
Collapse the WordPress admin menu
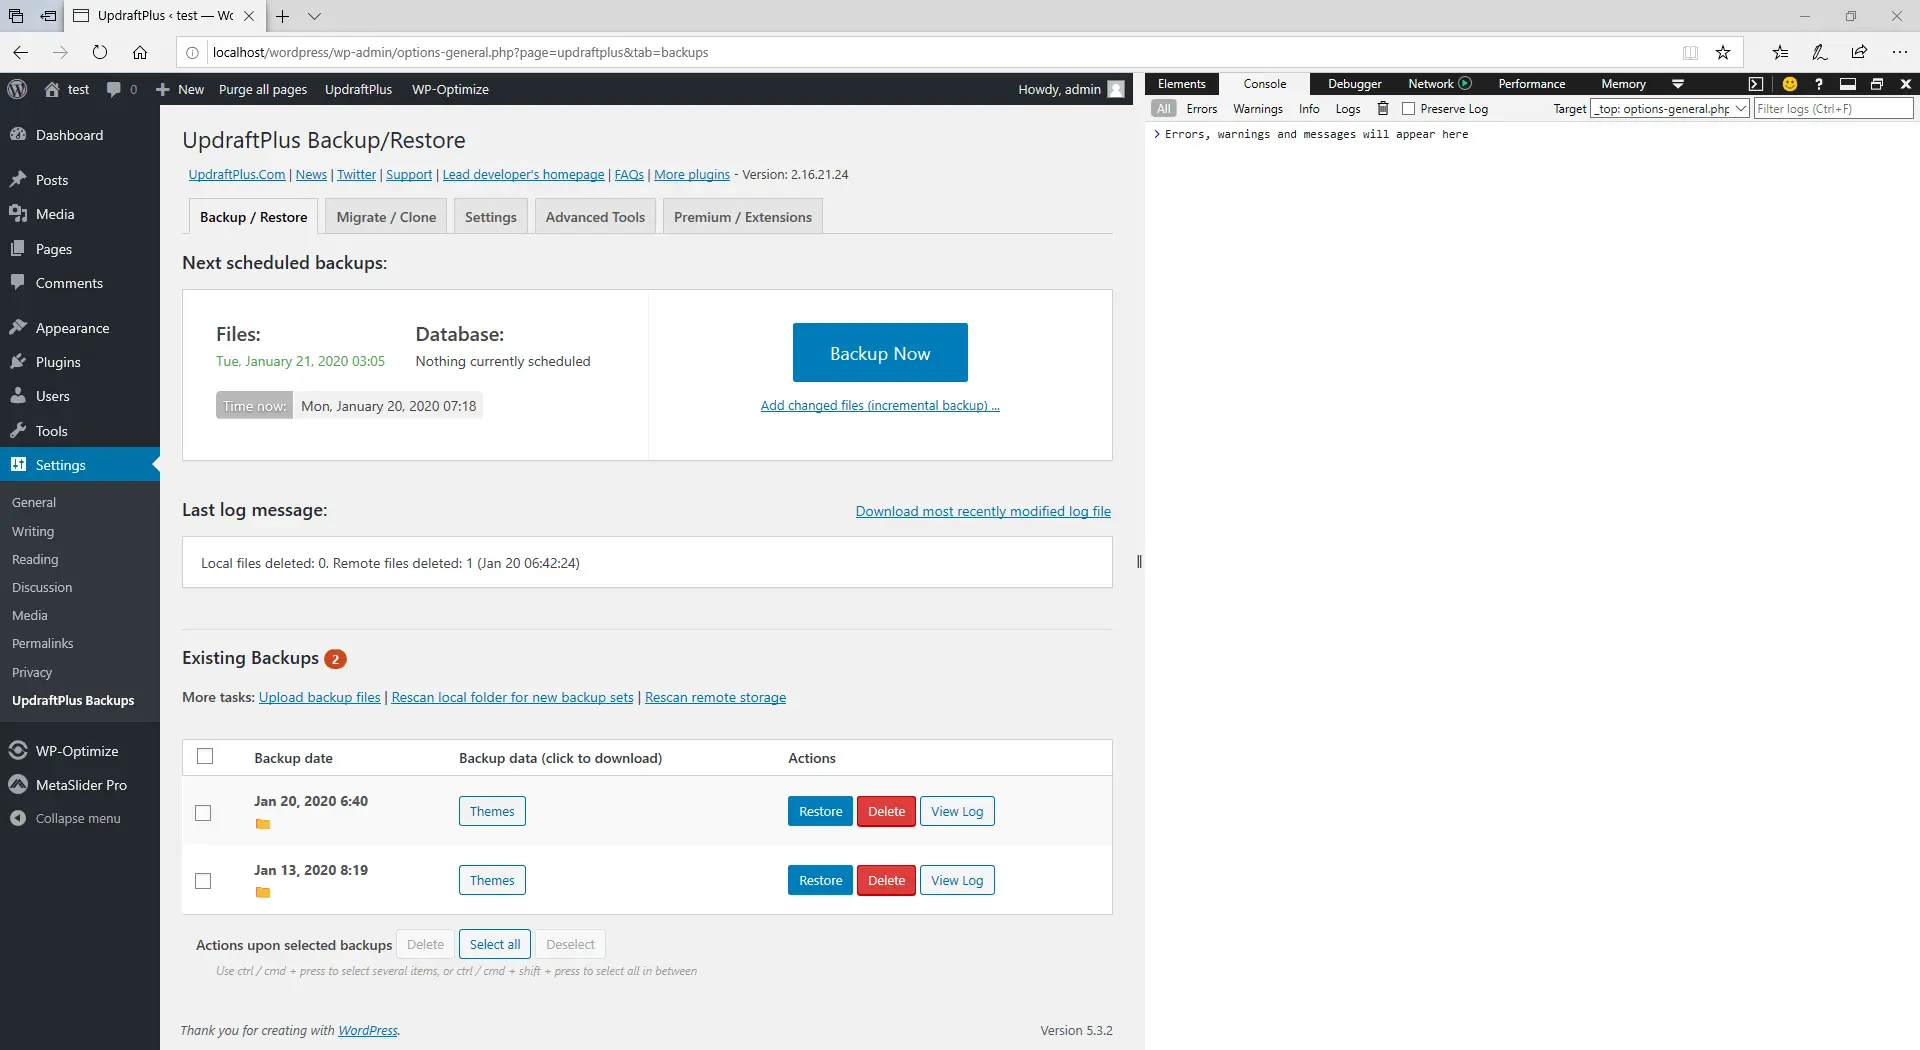66,818
